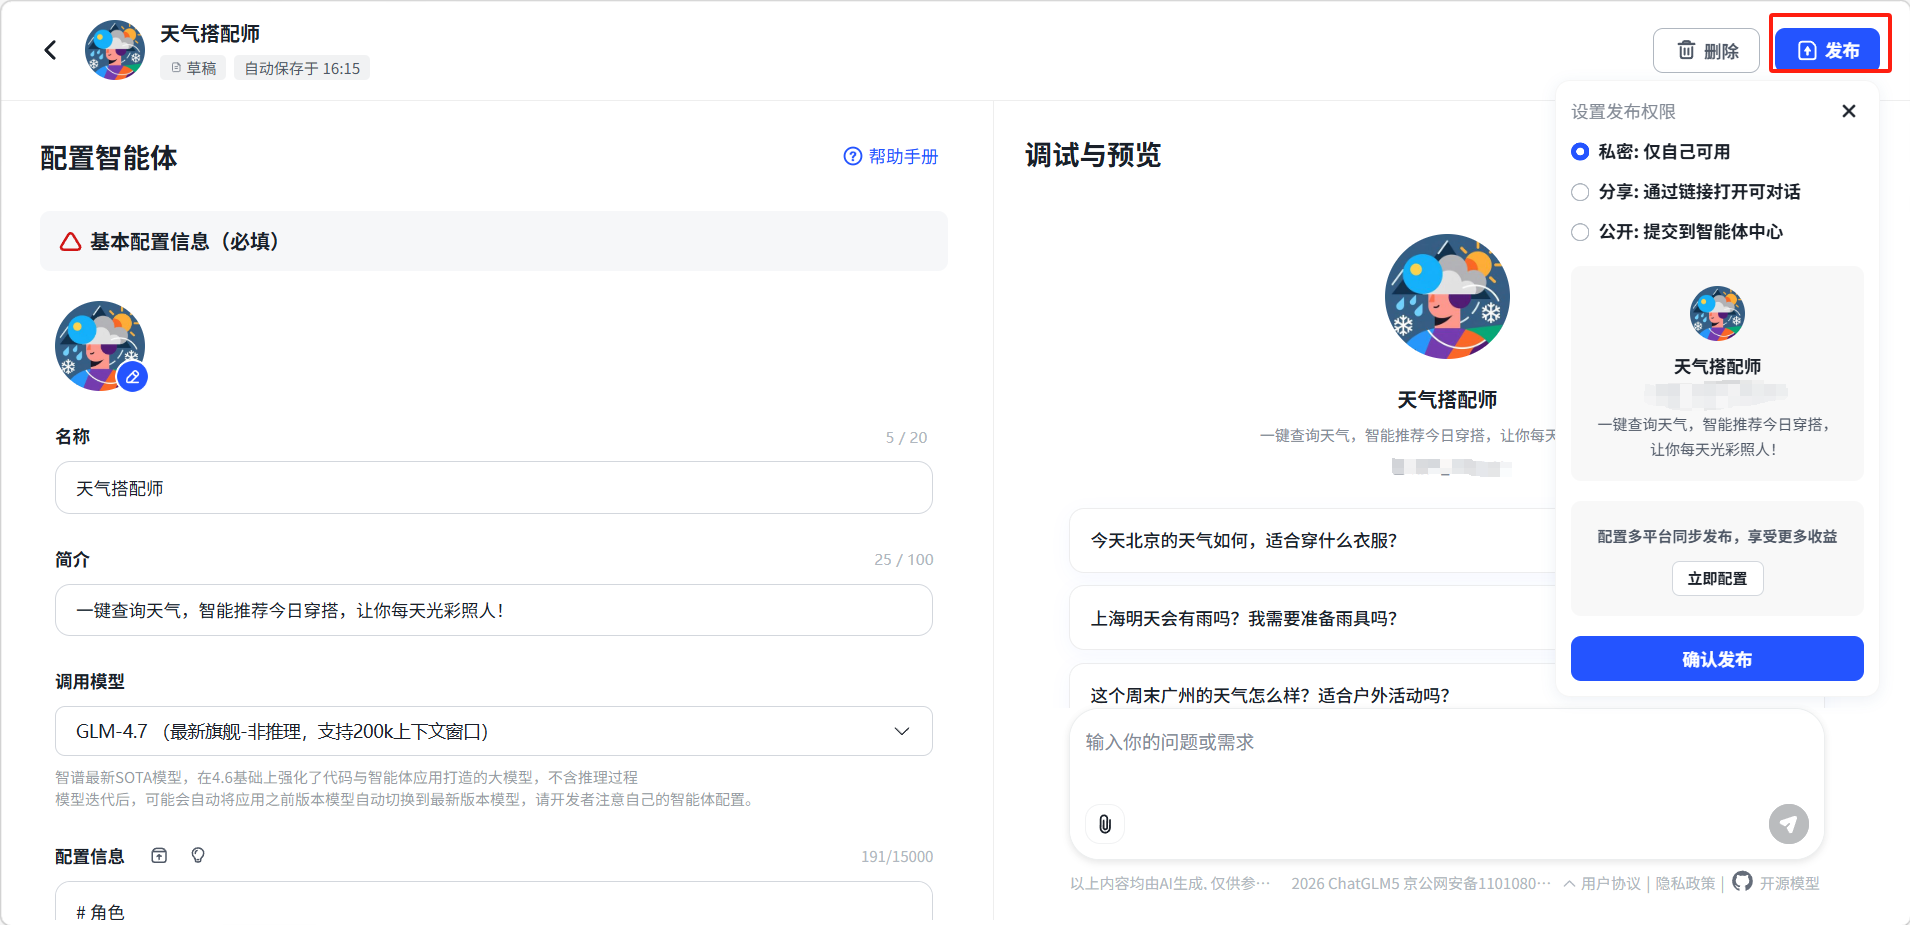Select 分享: 通过链接打开可对话 option
This screenshot has width=1910, height=925.
(1580, 192)
